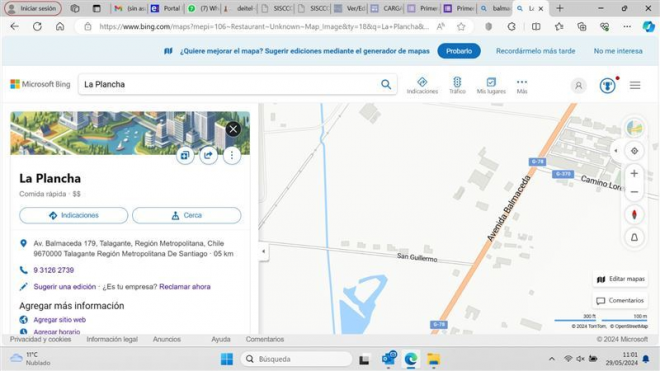Switch to the CARGA tab
Screen dimensions: 660x371
pyautogui.click(x=386, y=8)
